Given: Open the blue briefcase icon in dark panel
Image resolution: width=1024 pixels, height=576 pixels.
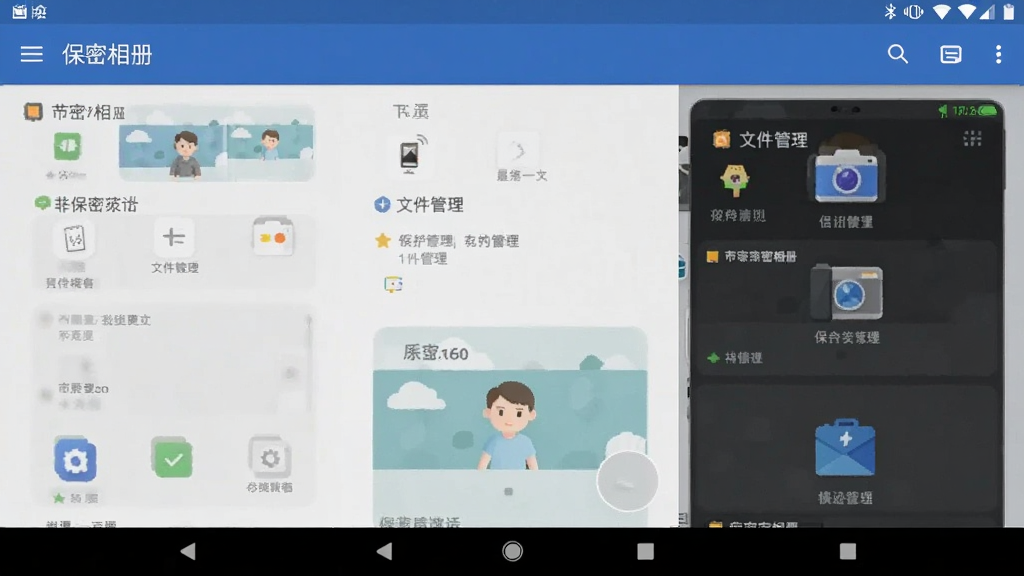Looking at the screenshot, I should 845,448.
